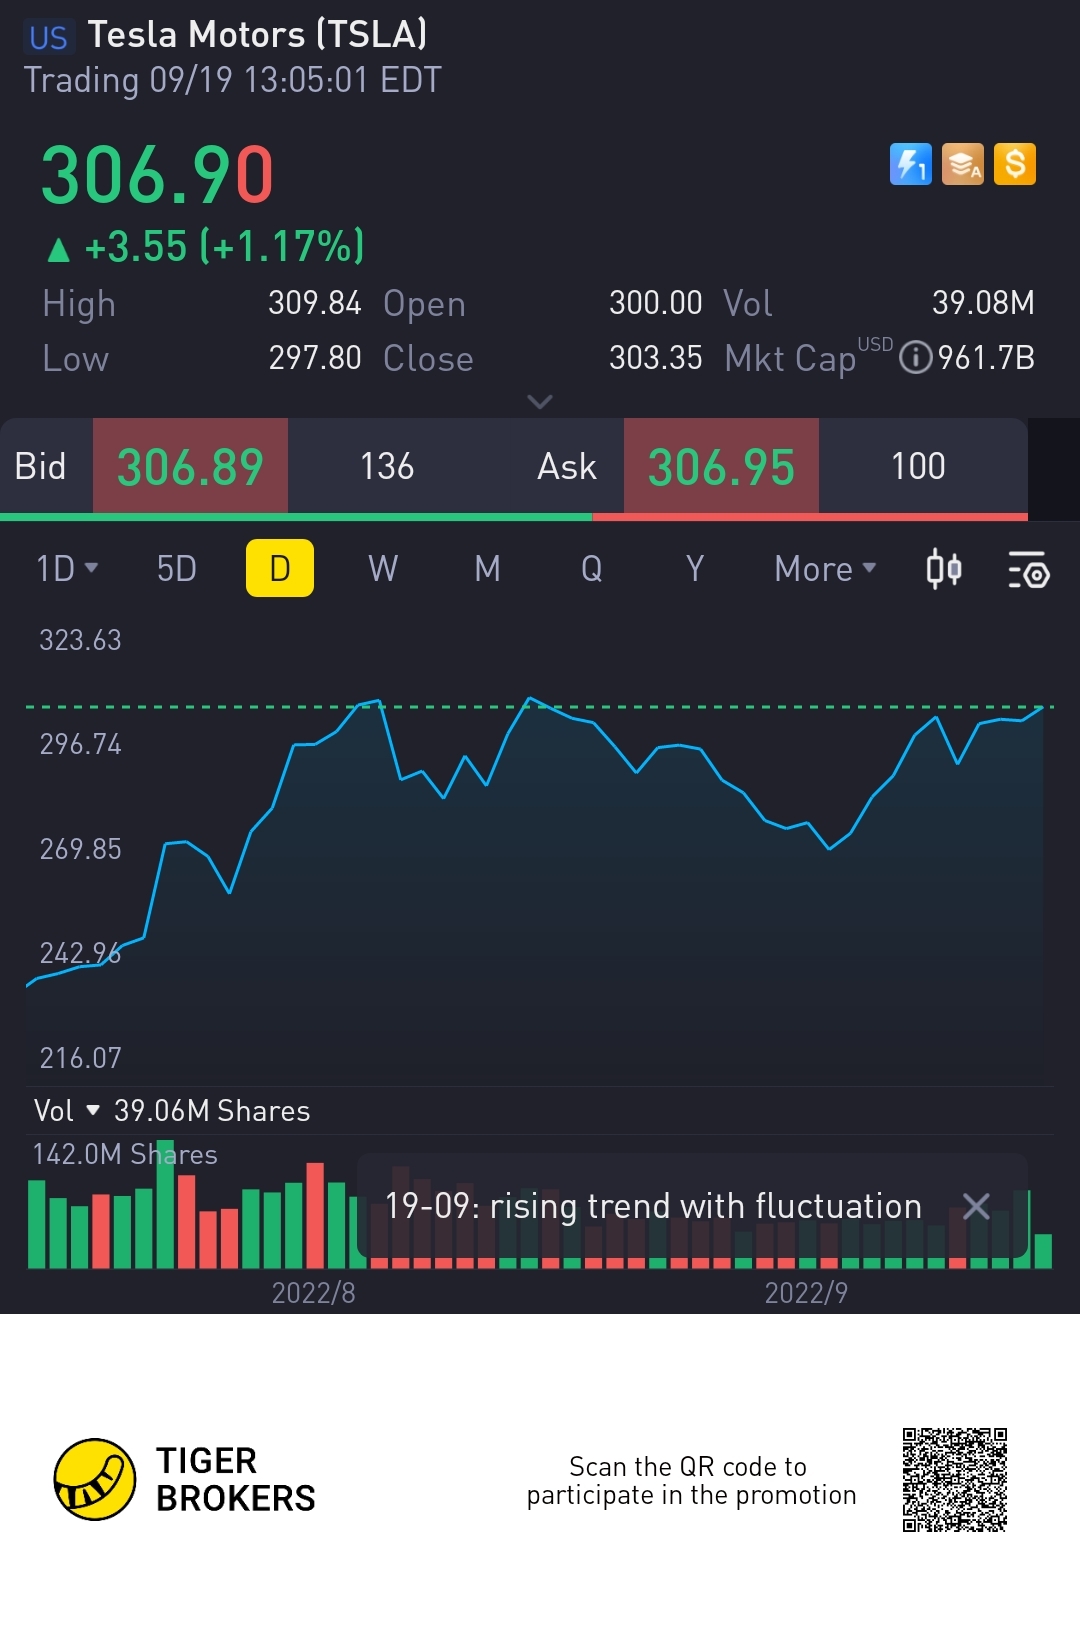Screen dimensions: 1080x1646
Task: Select the Q quarterly chart tab
Action: point(592,569)
